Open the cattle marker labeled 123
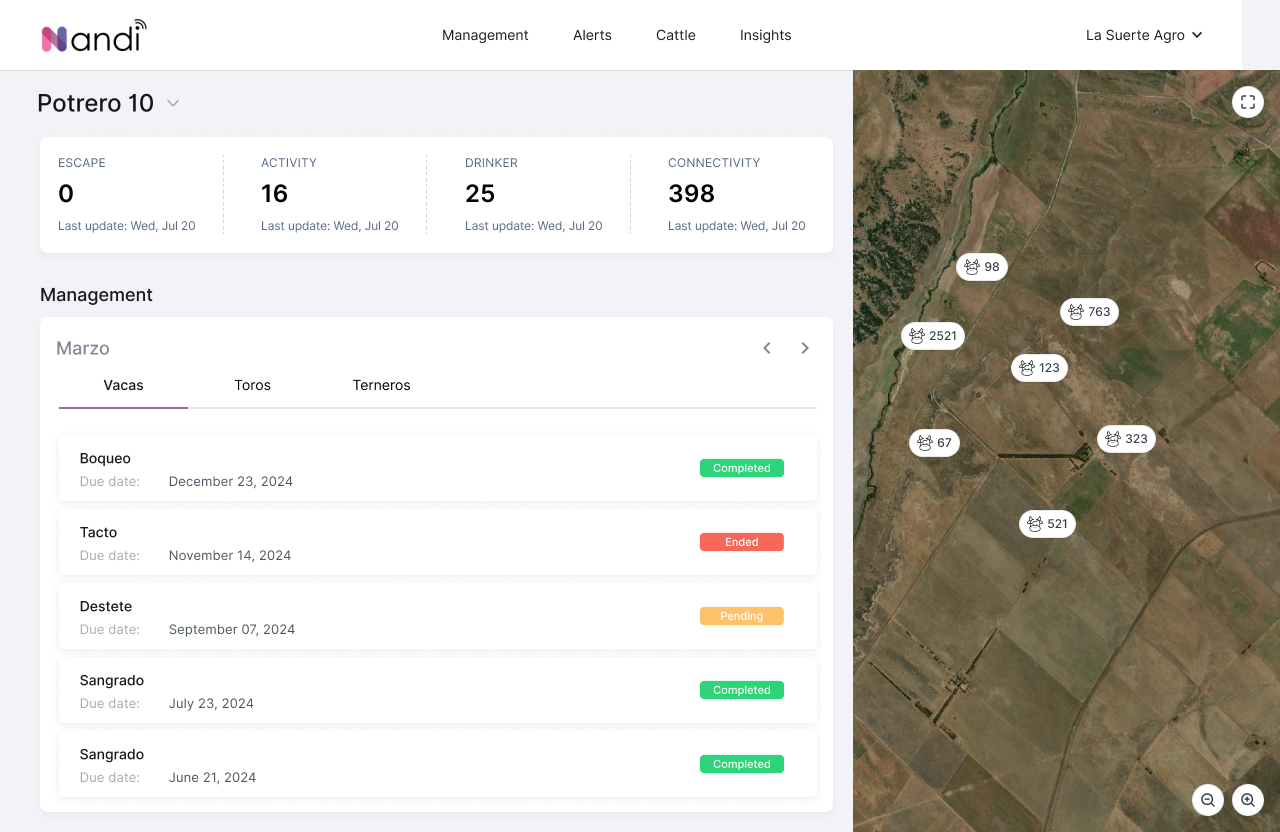 [1039, 368]
